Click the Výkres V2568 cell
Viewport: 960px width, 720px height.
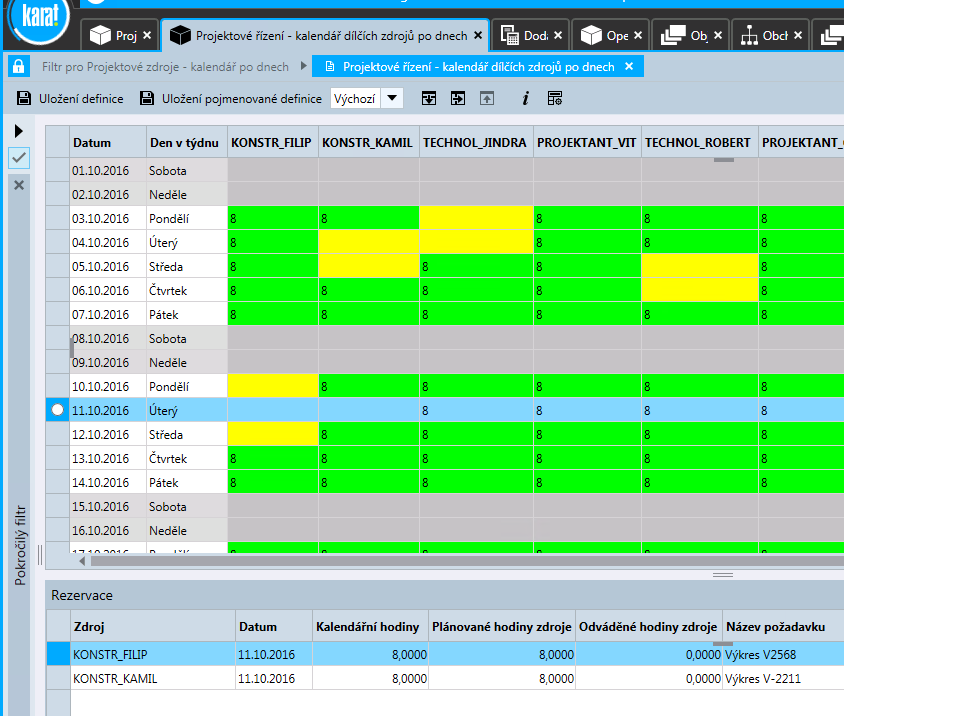(x=783, y=654)
